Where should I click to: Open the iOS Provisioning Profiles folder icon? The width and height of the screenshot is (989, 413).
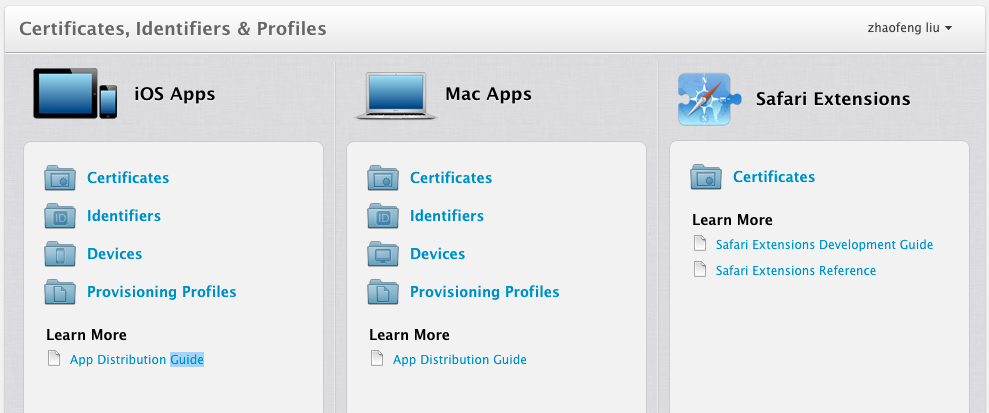[60, 292]
